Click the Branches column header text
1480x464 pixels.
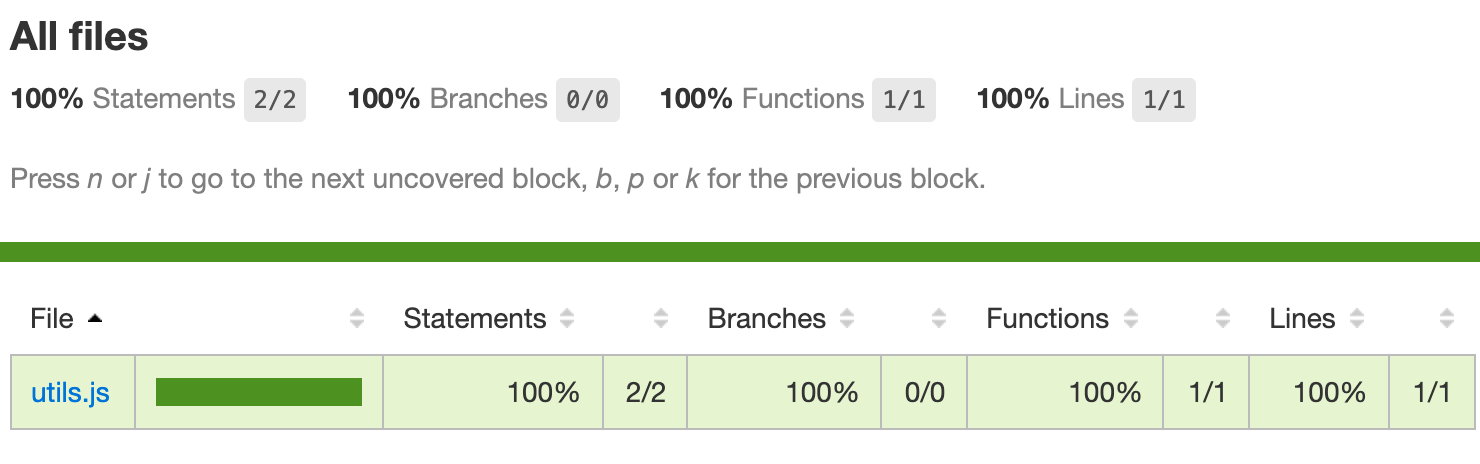(767, 319)
